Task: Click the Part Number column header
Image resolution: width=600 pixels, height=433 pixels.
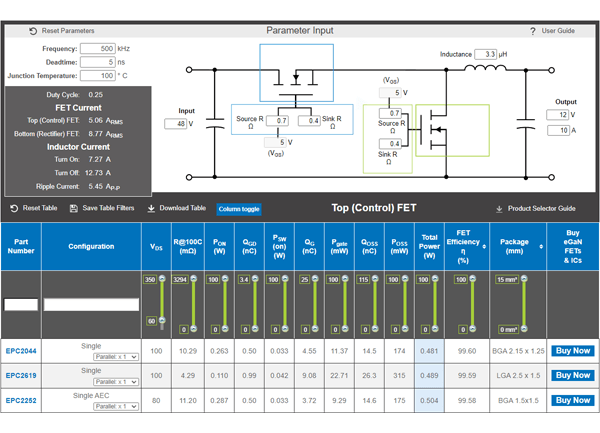Action: pyautogui.click(x=21, y=246)
